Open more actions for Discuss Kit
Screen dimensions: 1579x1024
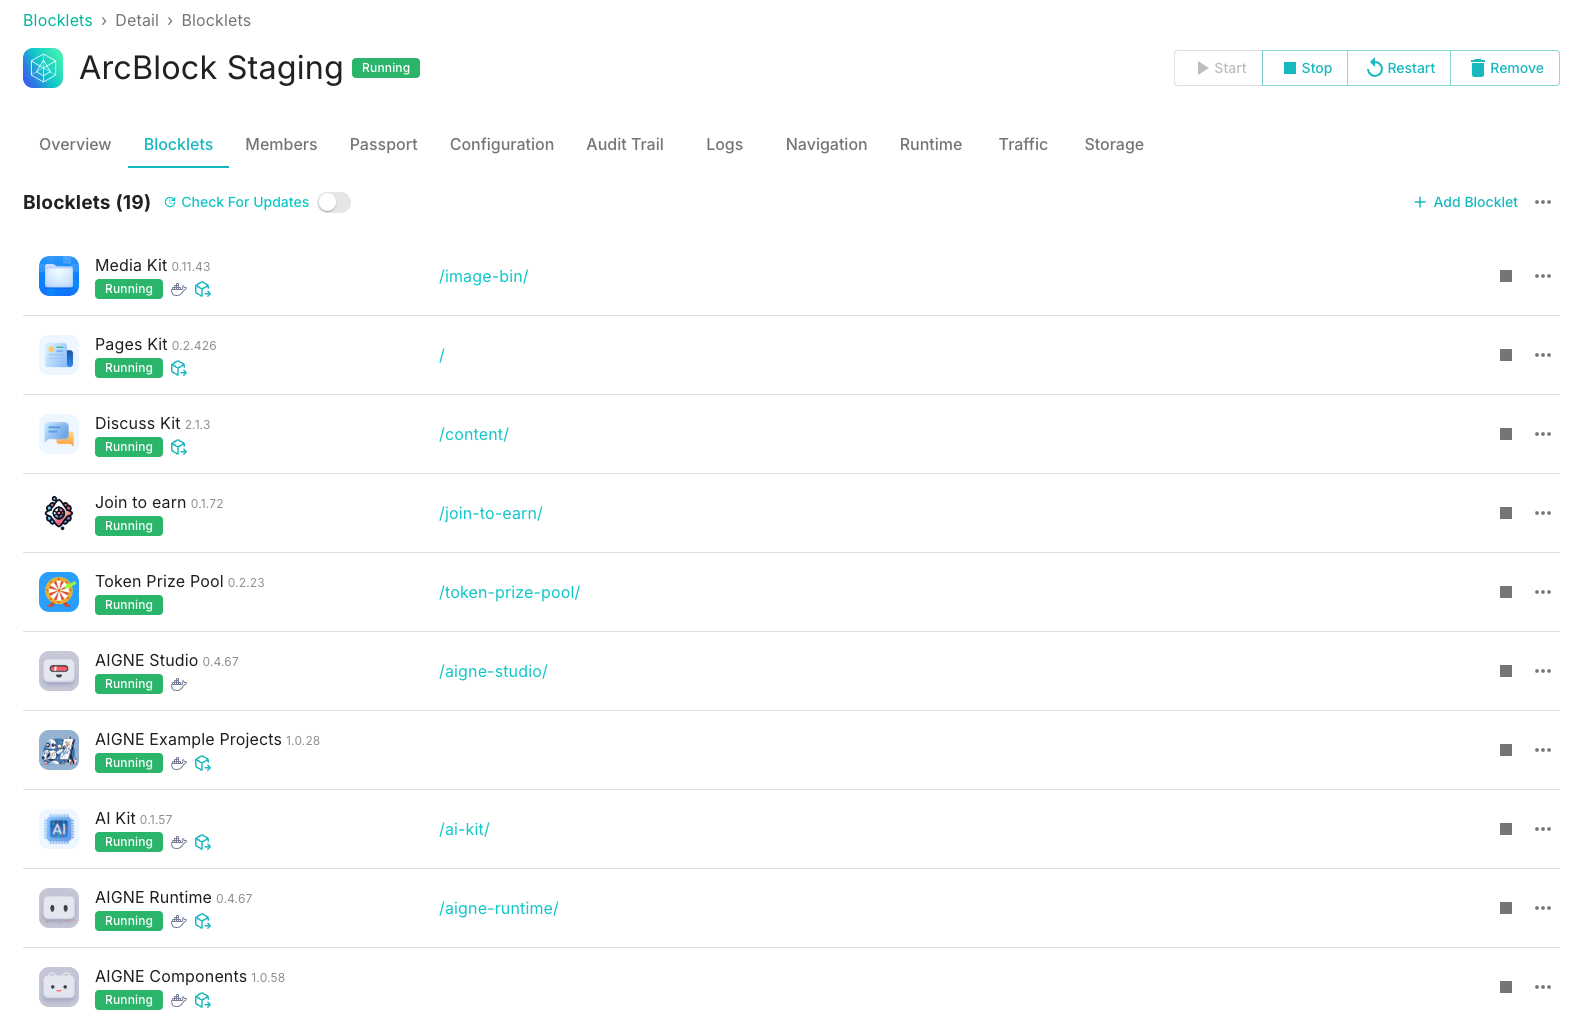[x=1543, y=434]
